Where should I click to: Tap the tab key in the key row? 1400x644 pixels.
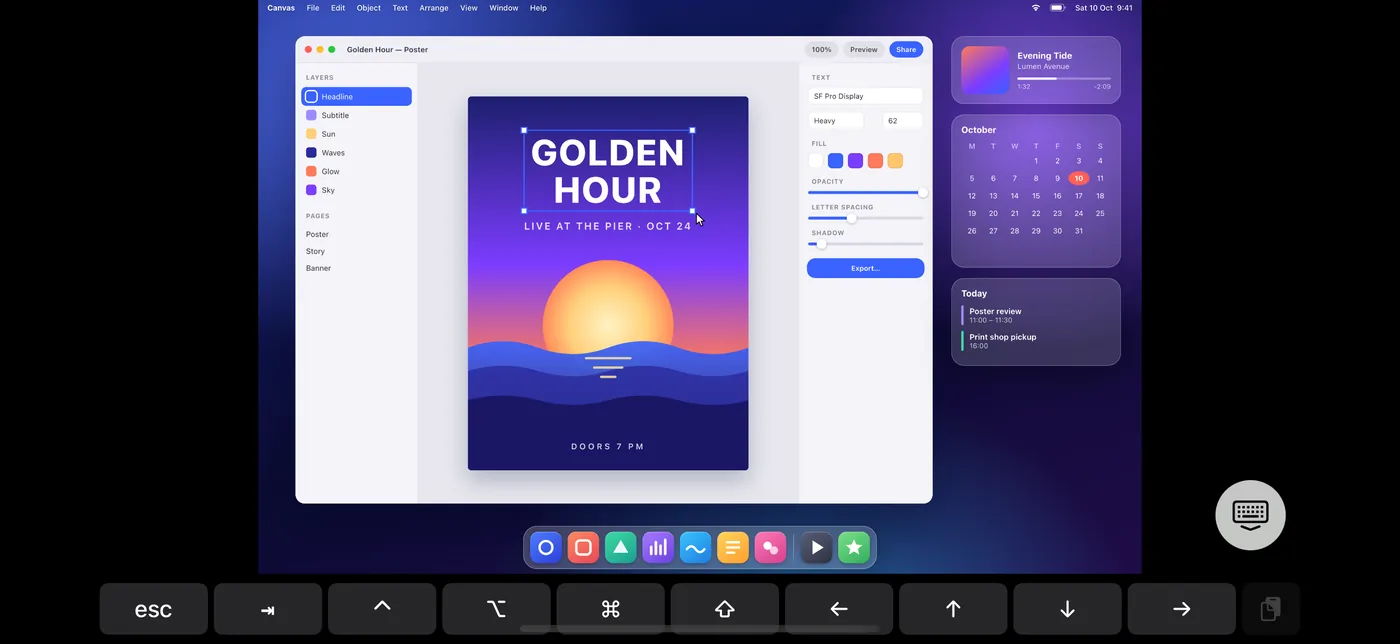click(x=268, y=609)
